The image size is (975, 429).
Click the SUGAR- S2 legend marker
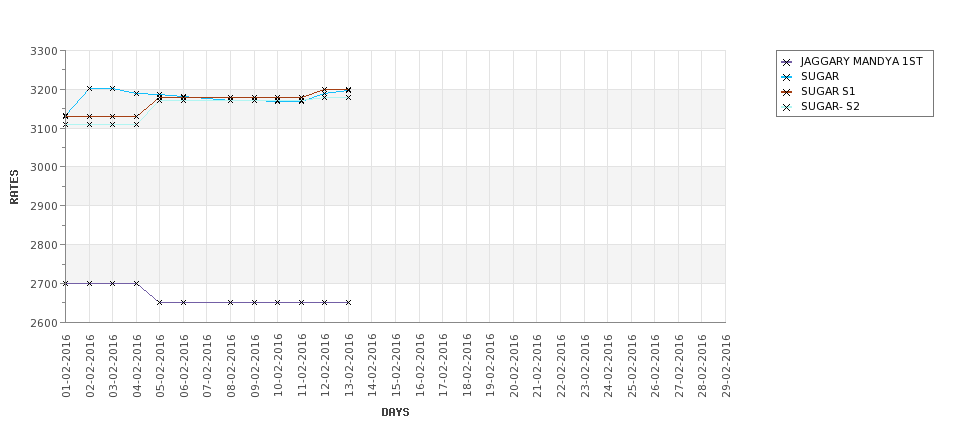(786, 107)
